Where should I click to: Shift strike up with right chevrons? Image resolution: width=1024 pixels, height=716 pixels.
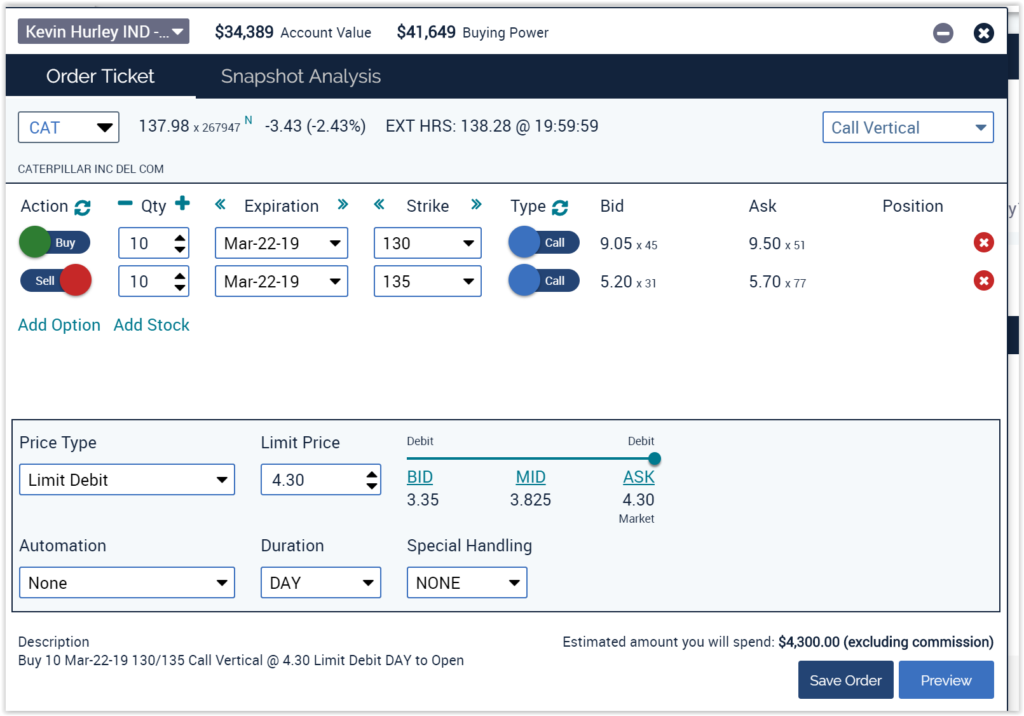(x=476, y=205)
